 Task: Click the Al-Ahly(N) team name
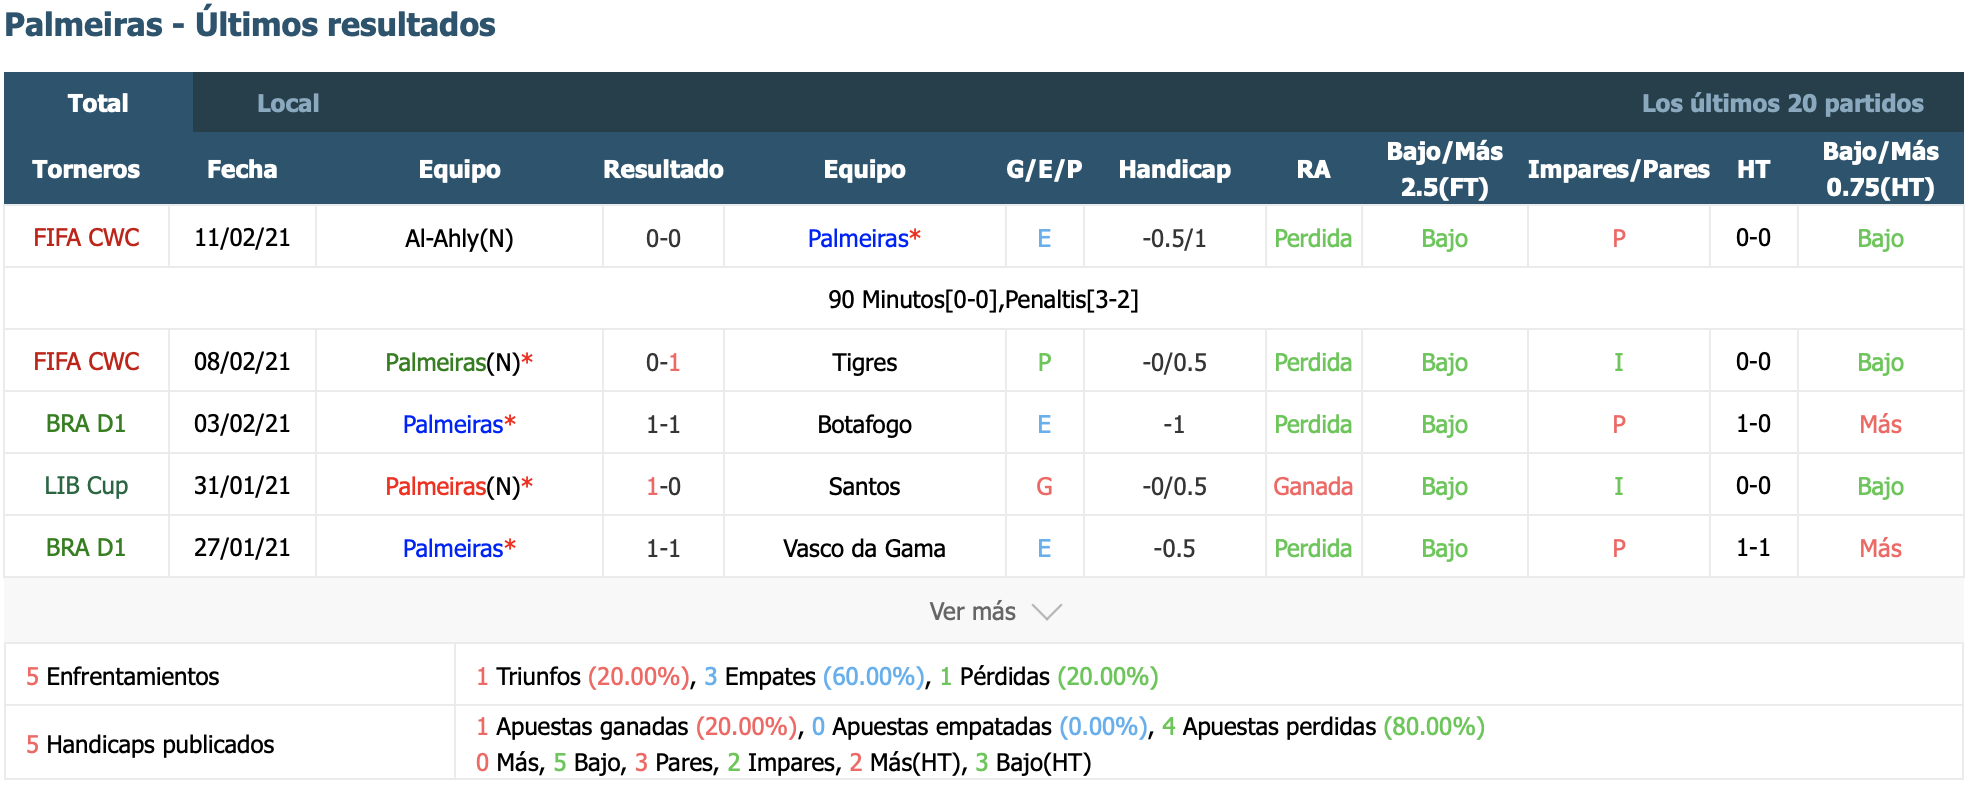coord(459,238)
